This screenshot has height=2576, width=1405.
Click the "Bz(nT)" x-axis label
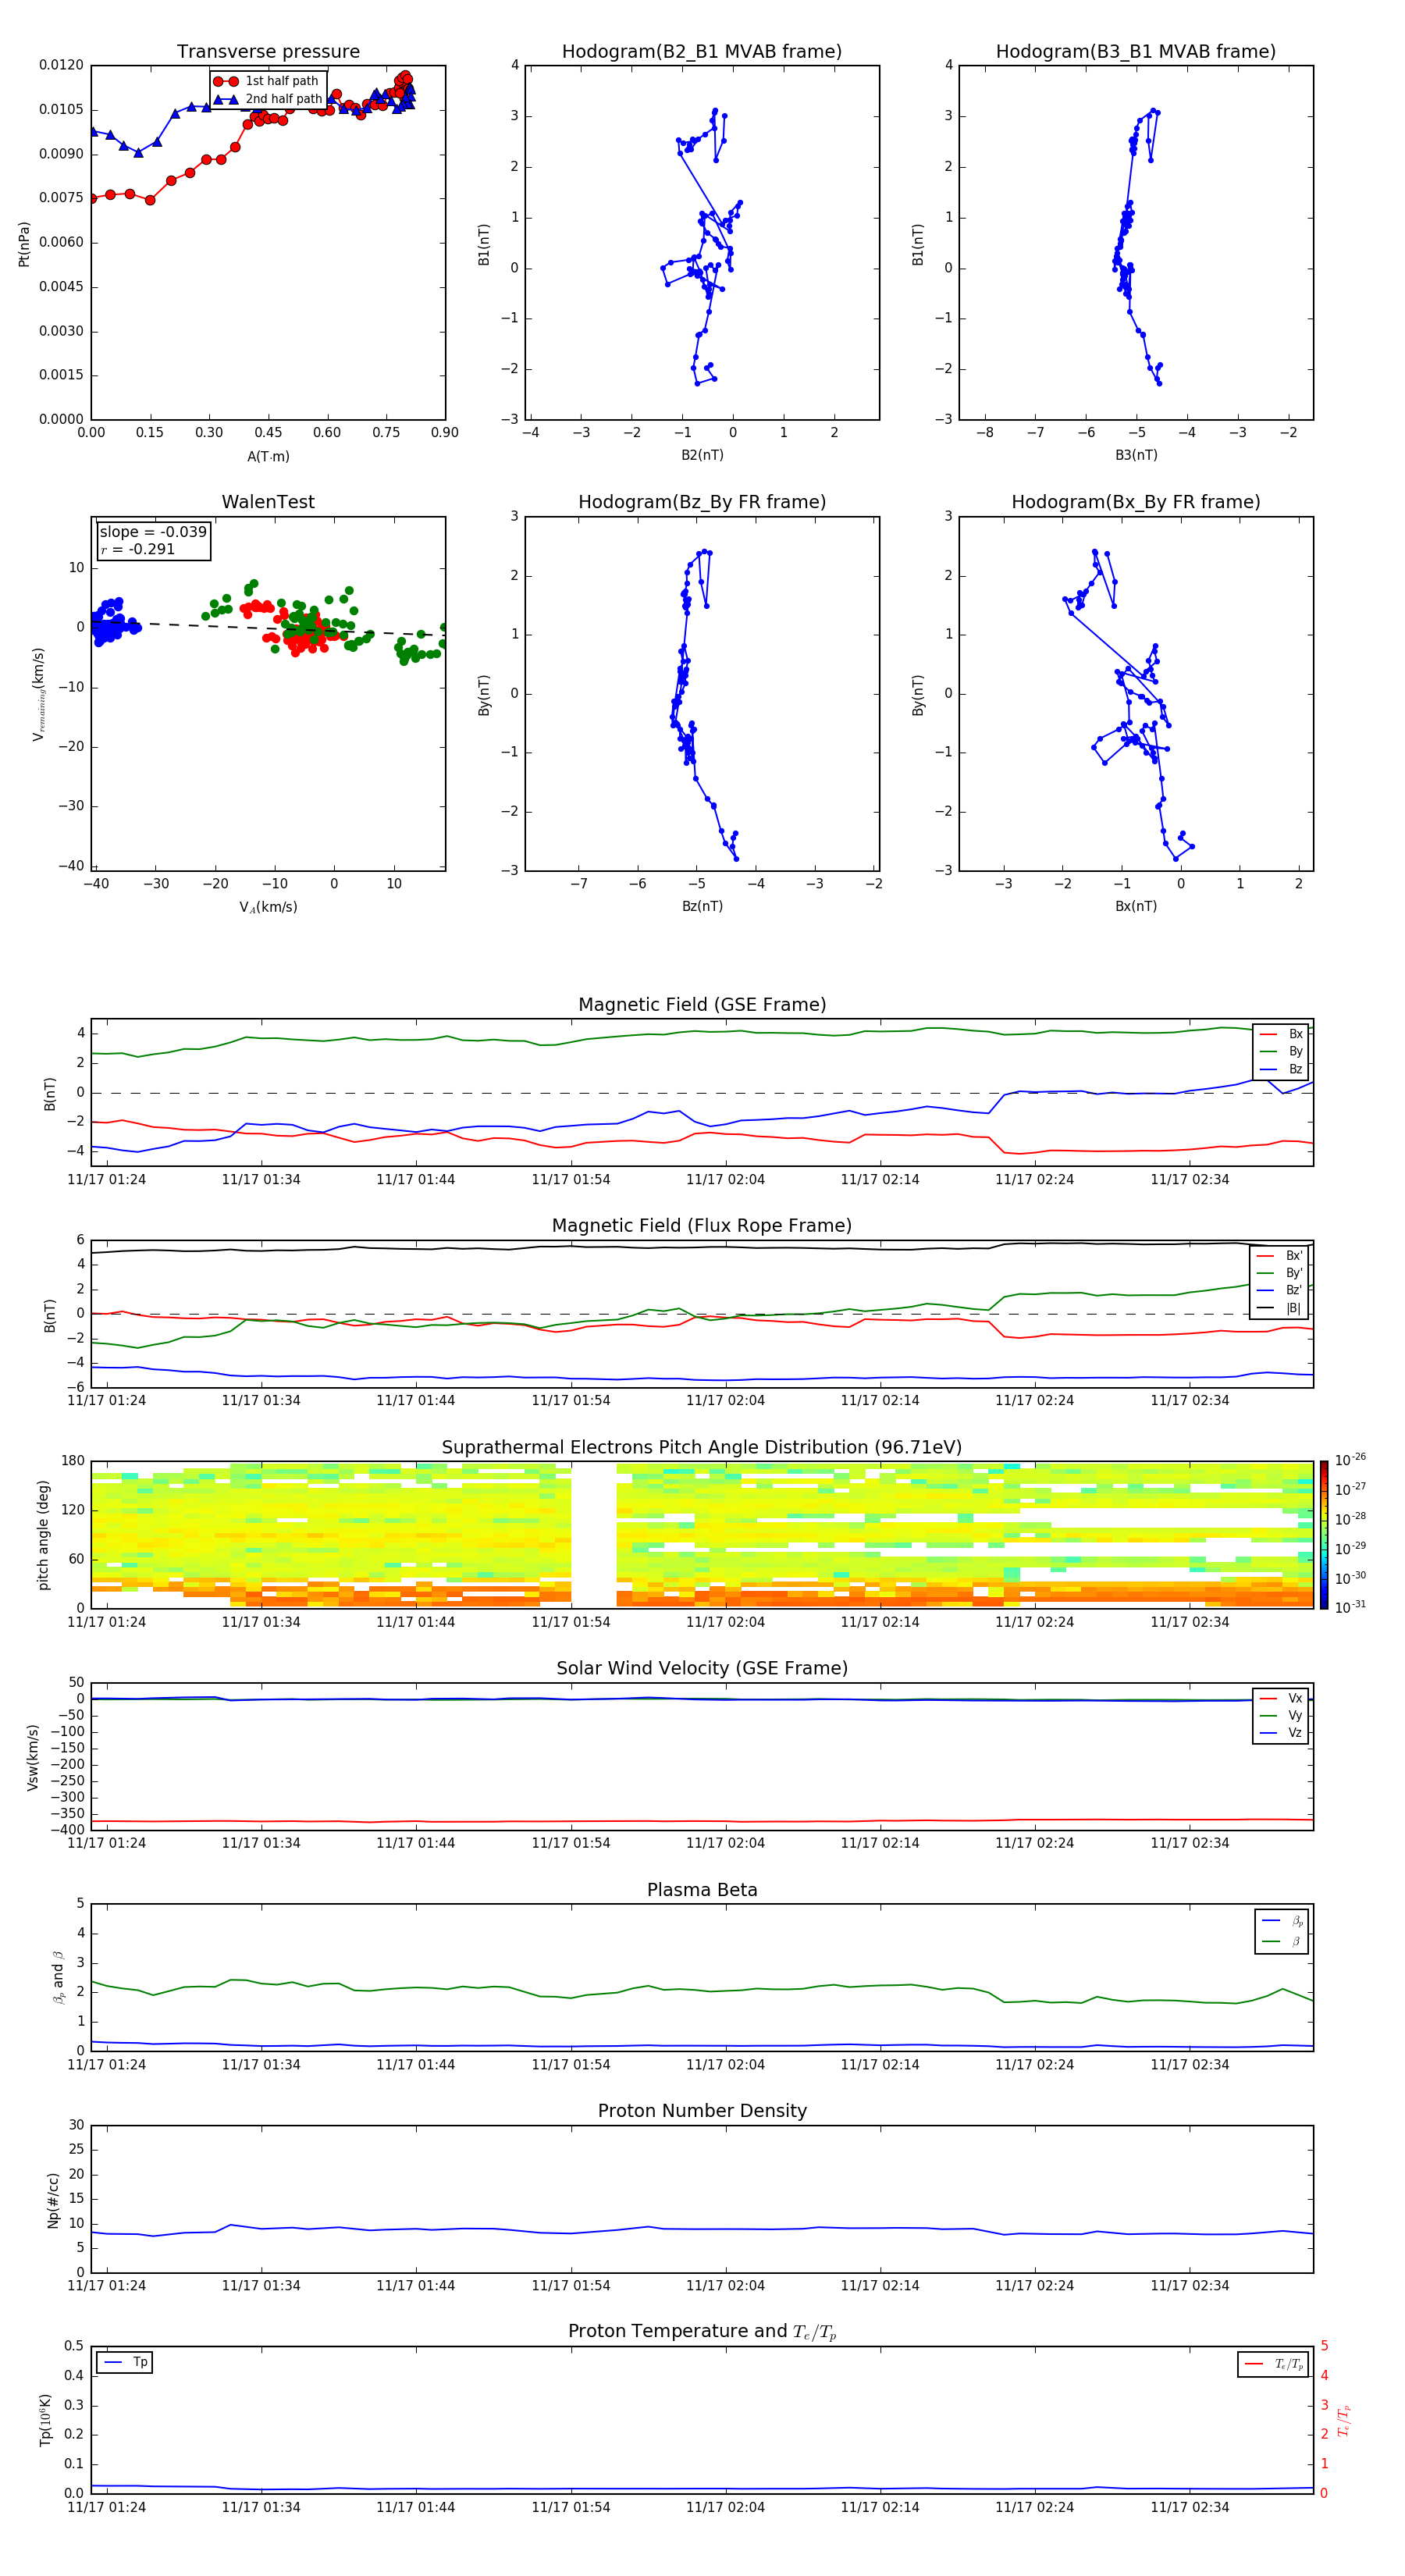(702, 906)
